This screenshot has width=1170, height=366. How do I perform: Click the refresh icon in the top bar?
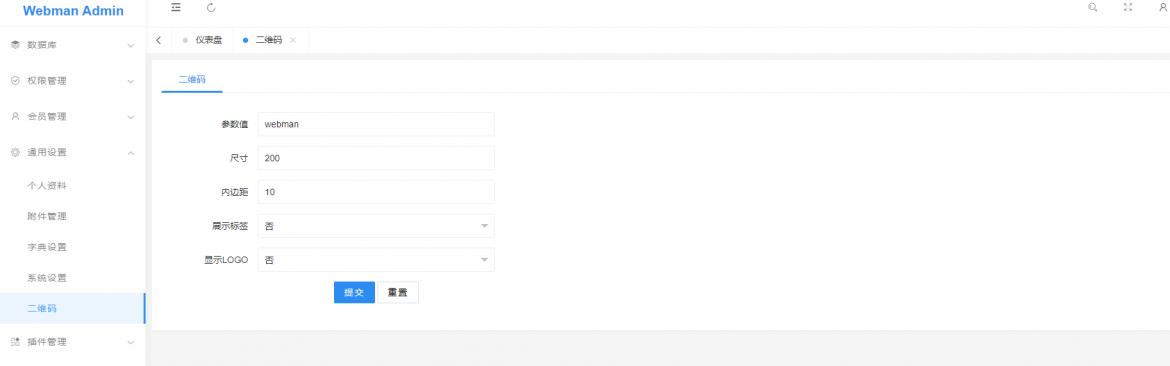click(x=211, y=7)
